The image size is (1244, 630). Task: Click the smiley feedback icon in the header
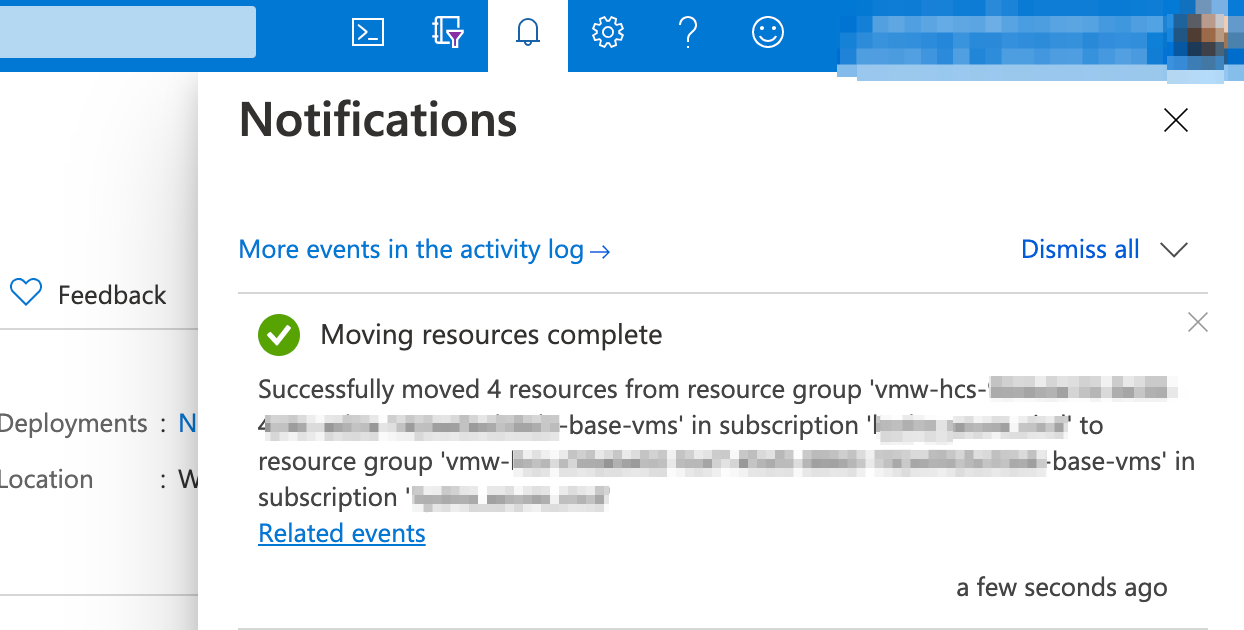click(x=767, y=33)
